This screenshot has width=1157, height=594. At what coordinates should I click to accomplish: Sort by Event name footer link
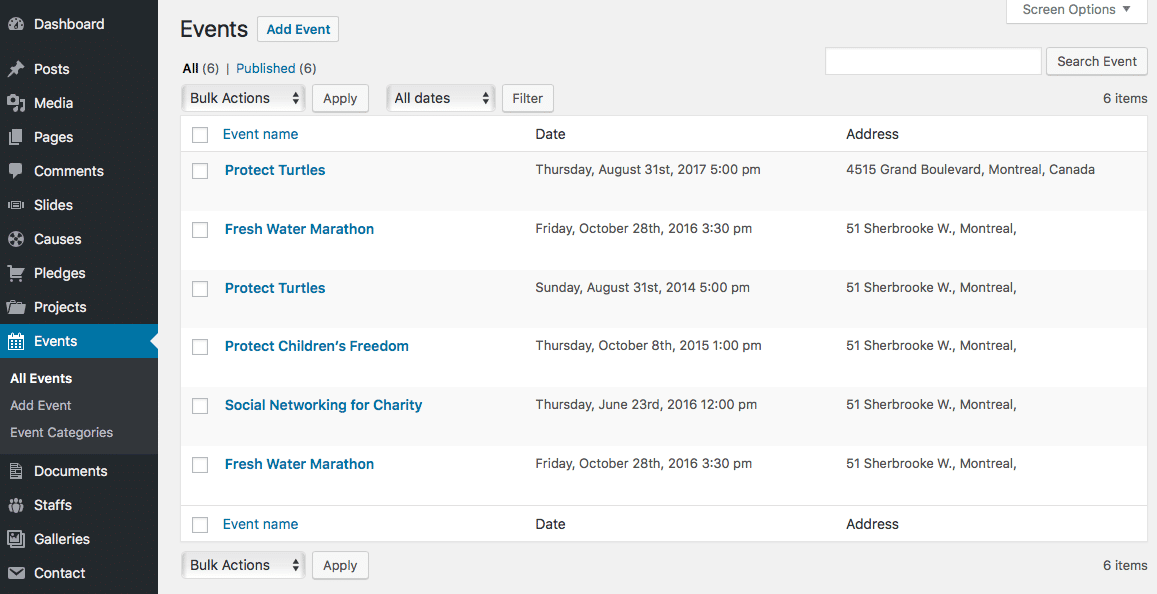click(260, 525)
